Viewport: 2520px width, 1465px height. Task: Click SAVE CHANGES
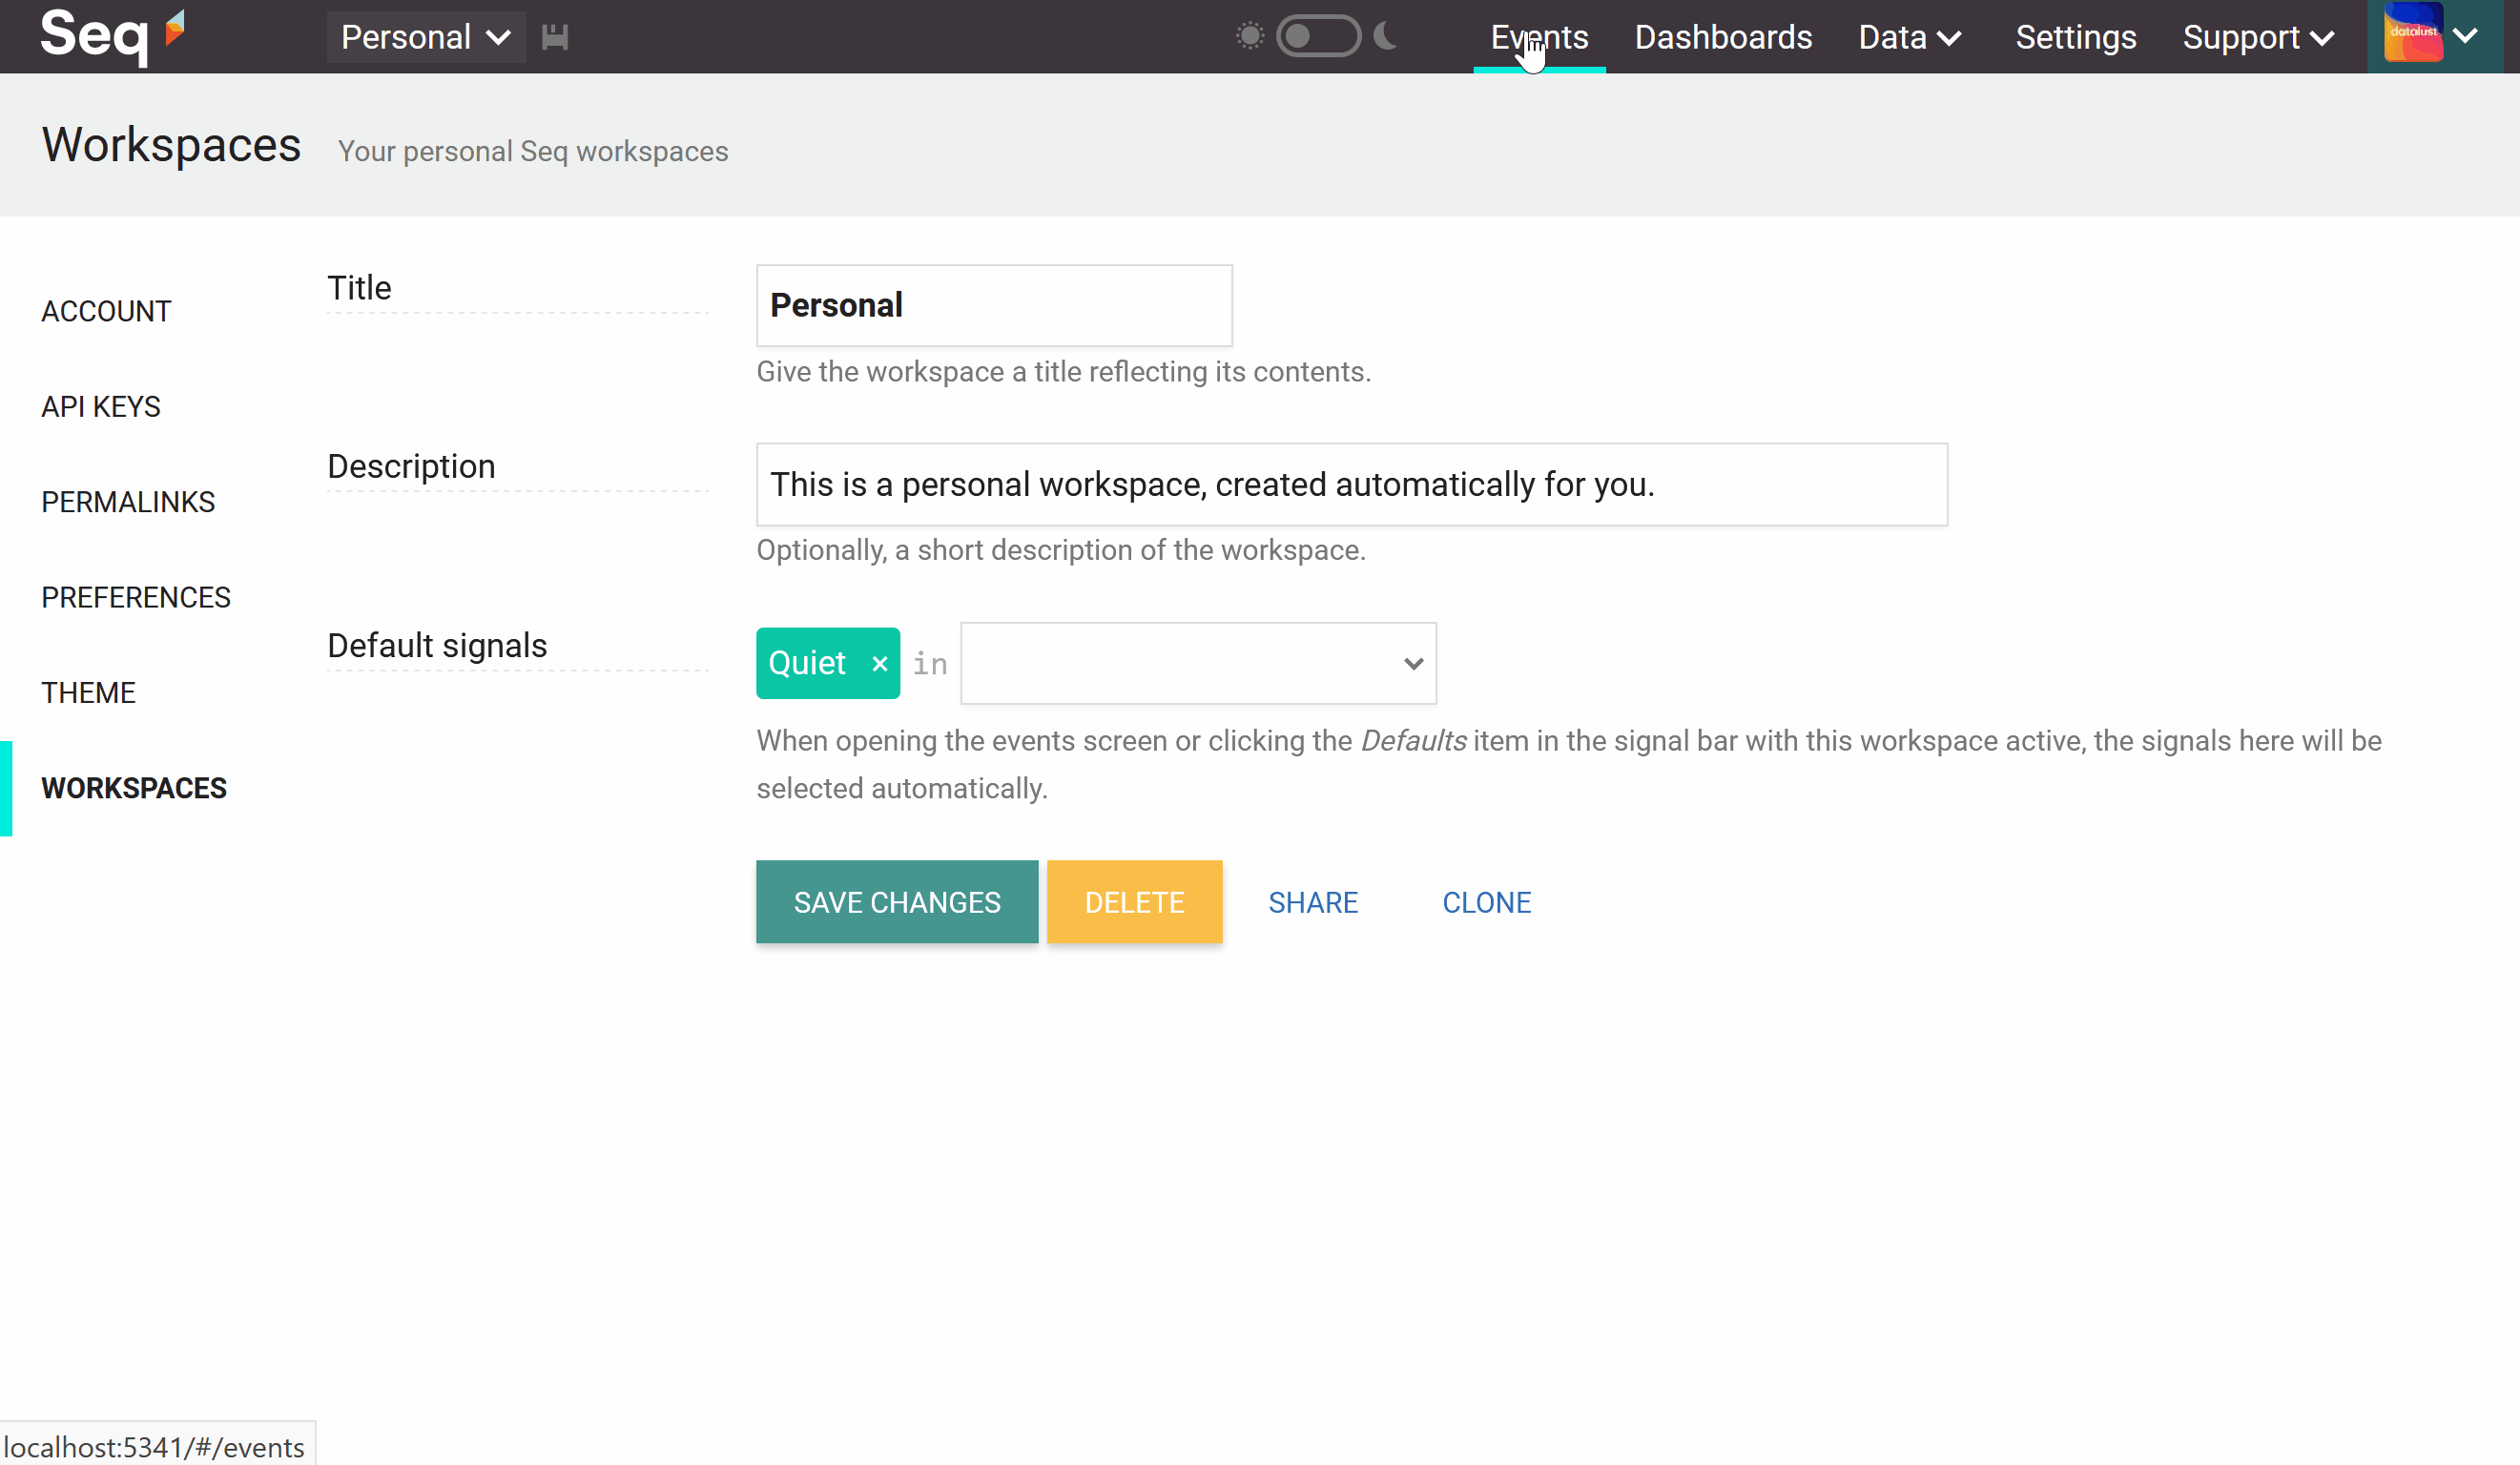coord(897,901)
